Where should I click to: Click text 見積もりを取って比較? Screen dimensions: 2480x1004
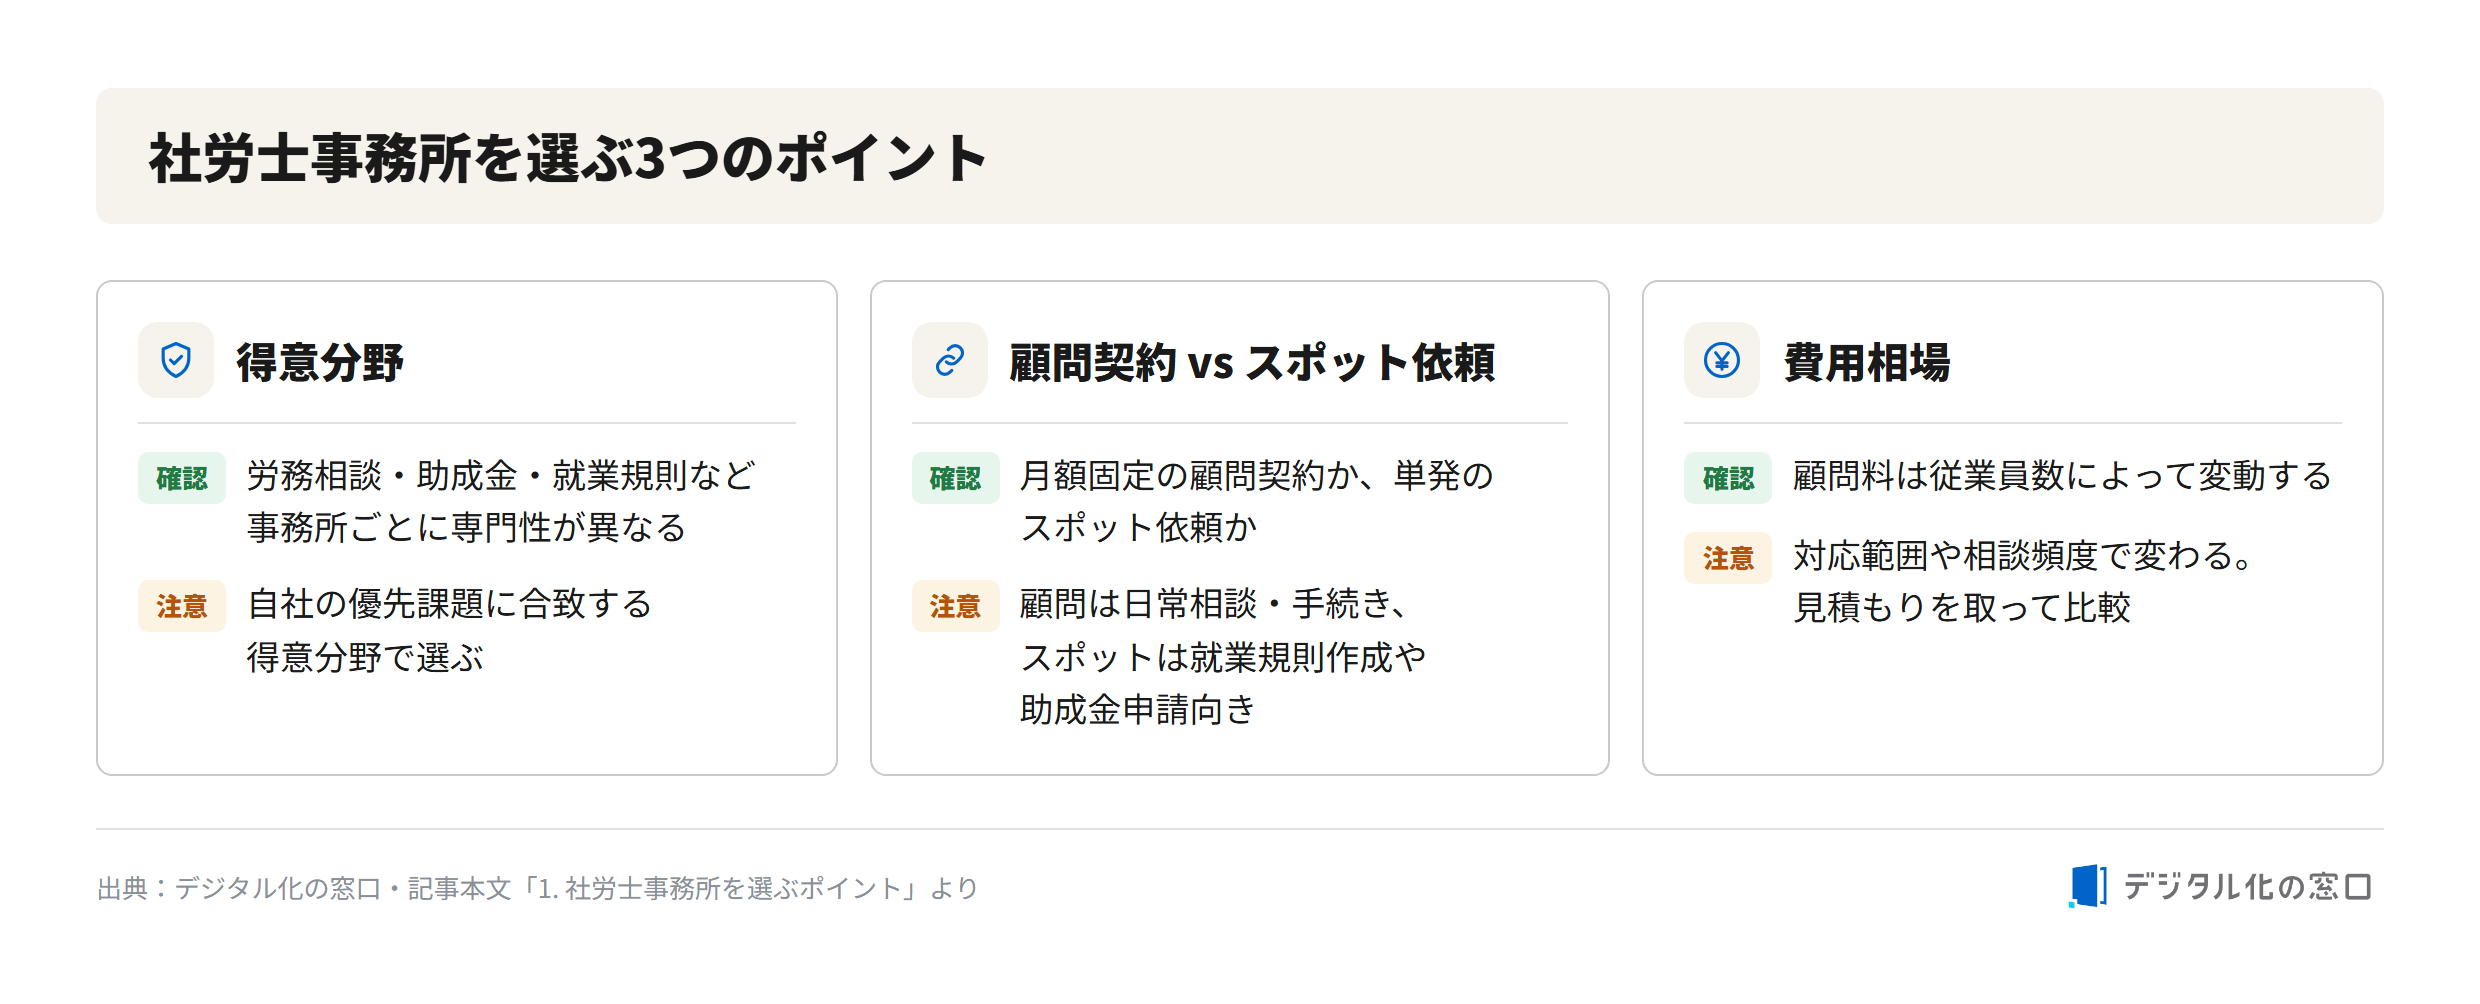[x=1962, y=607]
